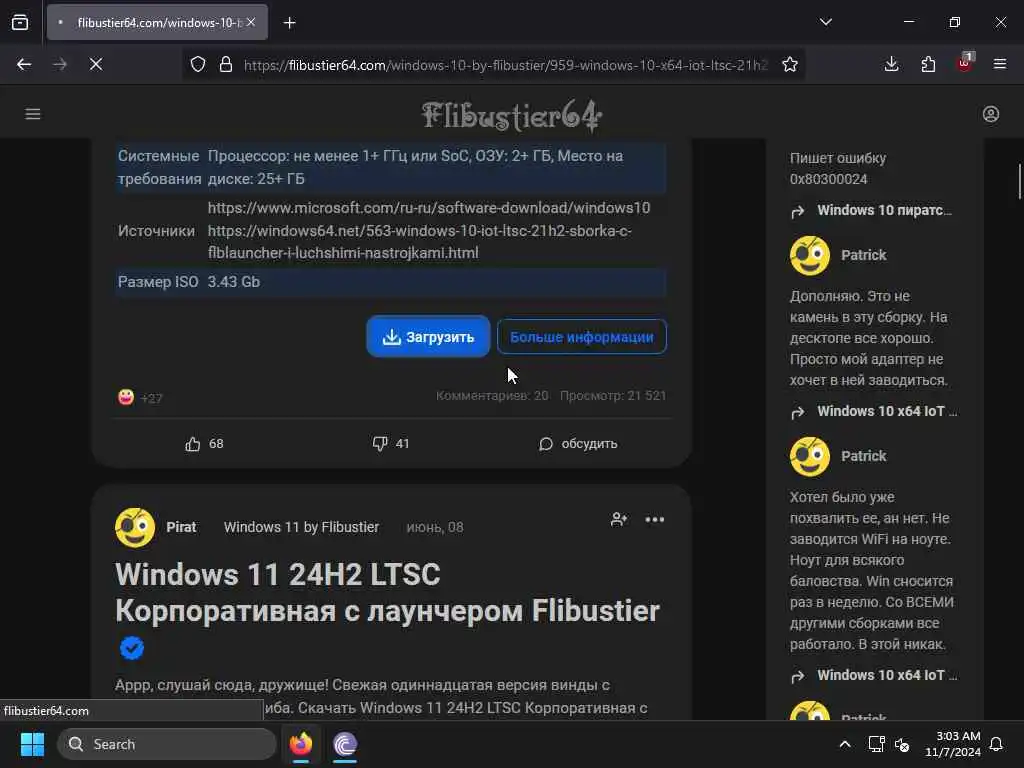The height and width of the screenshot is (768, 1024).
Task: Open a new browser tab
Action: click(x=290, y=23)
